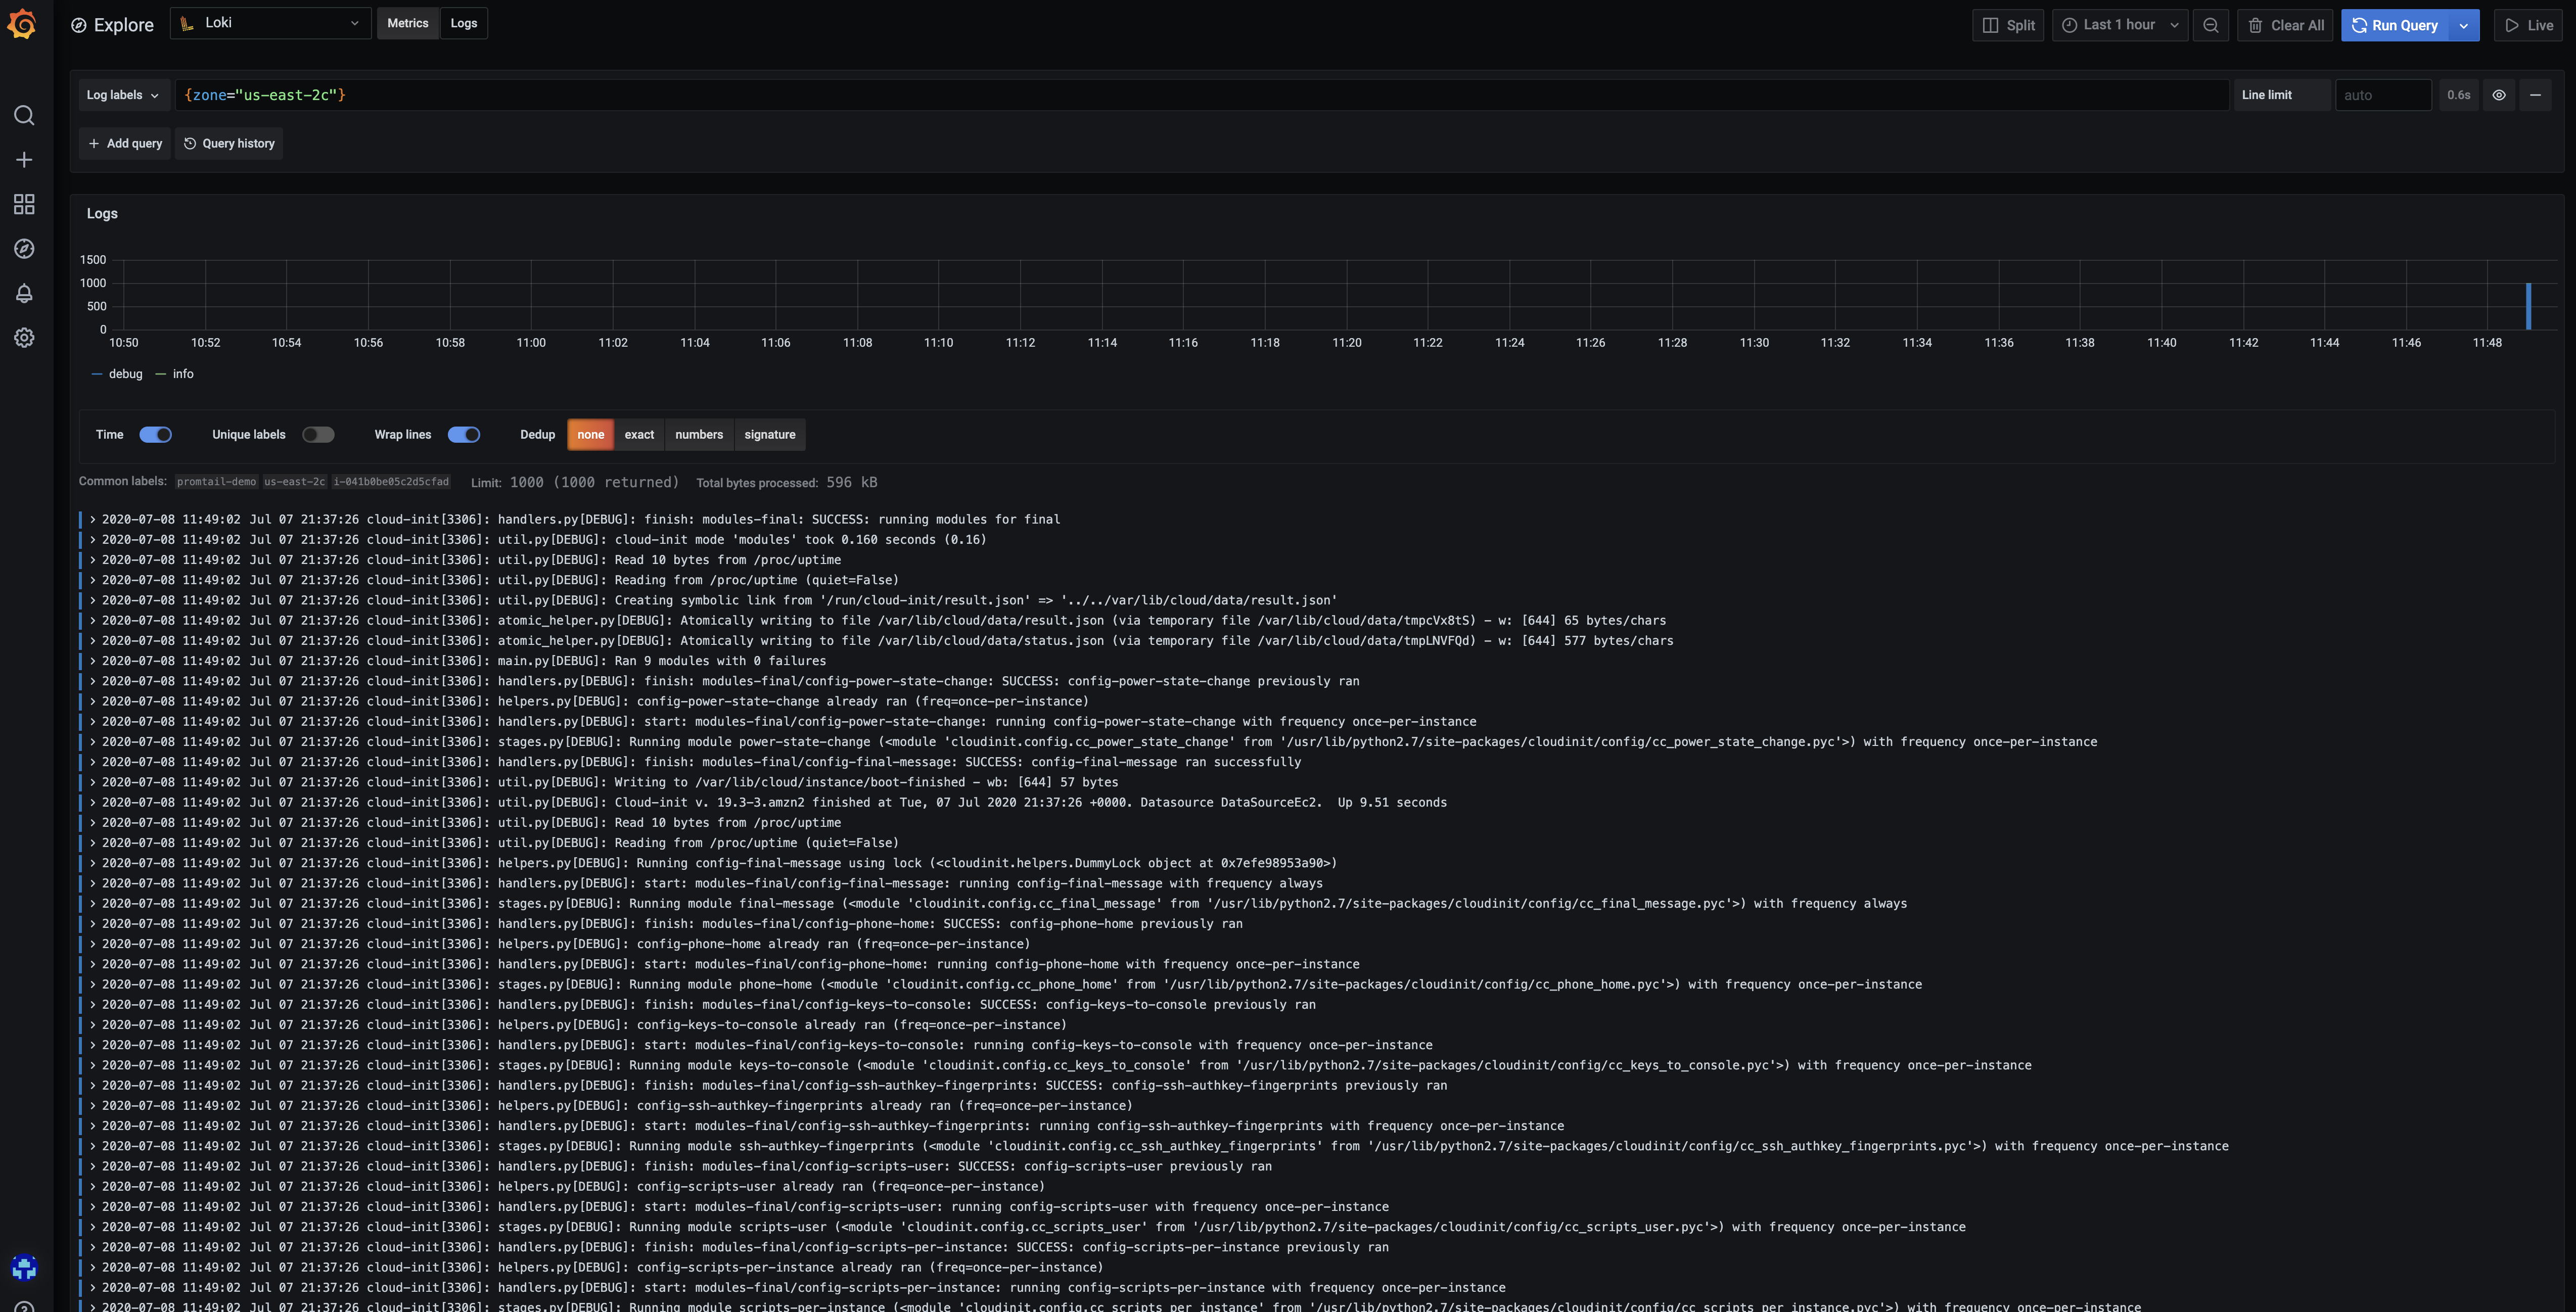This screenshot has height=1312, width=2576.
Task: Remove the query with the minus icon
Action: click(x=2537, y=95)
